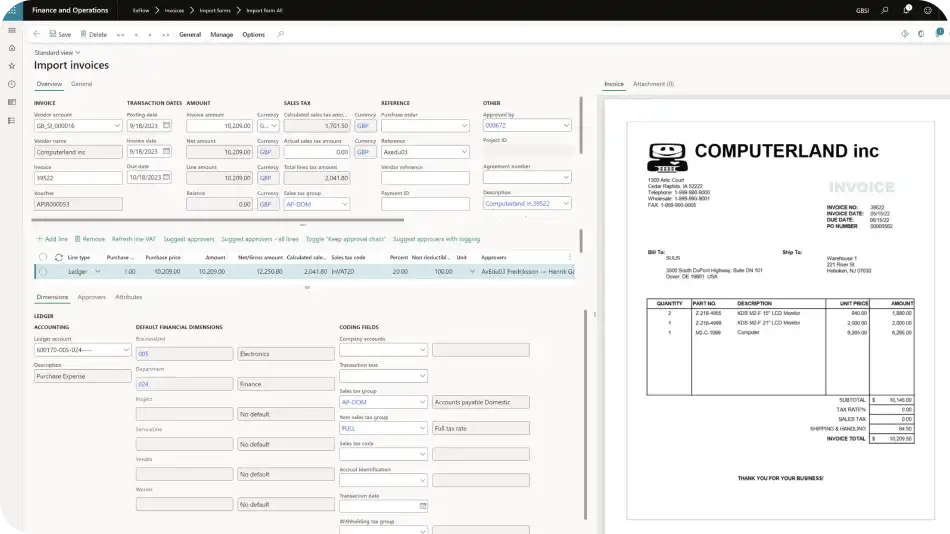This screenshot has height=534, width=950.
Task: Switch to the Overview tab
Action: click(49, 84)
